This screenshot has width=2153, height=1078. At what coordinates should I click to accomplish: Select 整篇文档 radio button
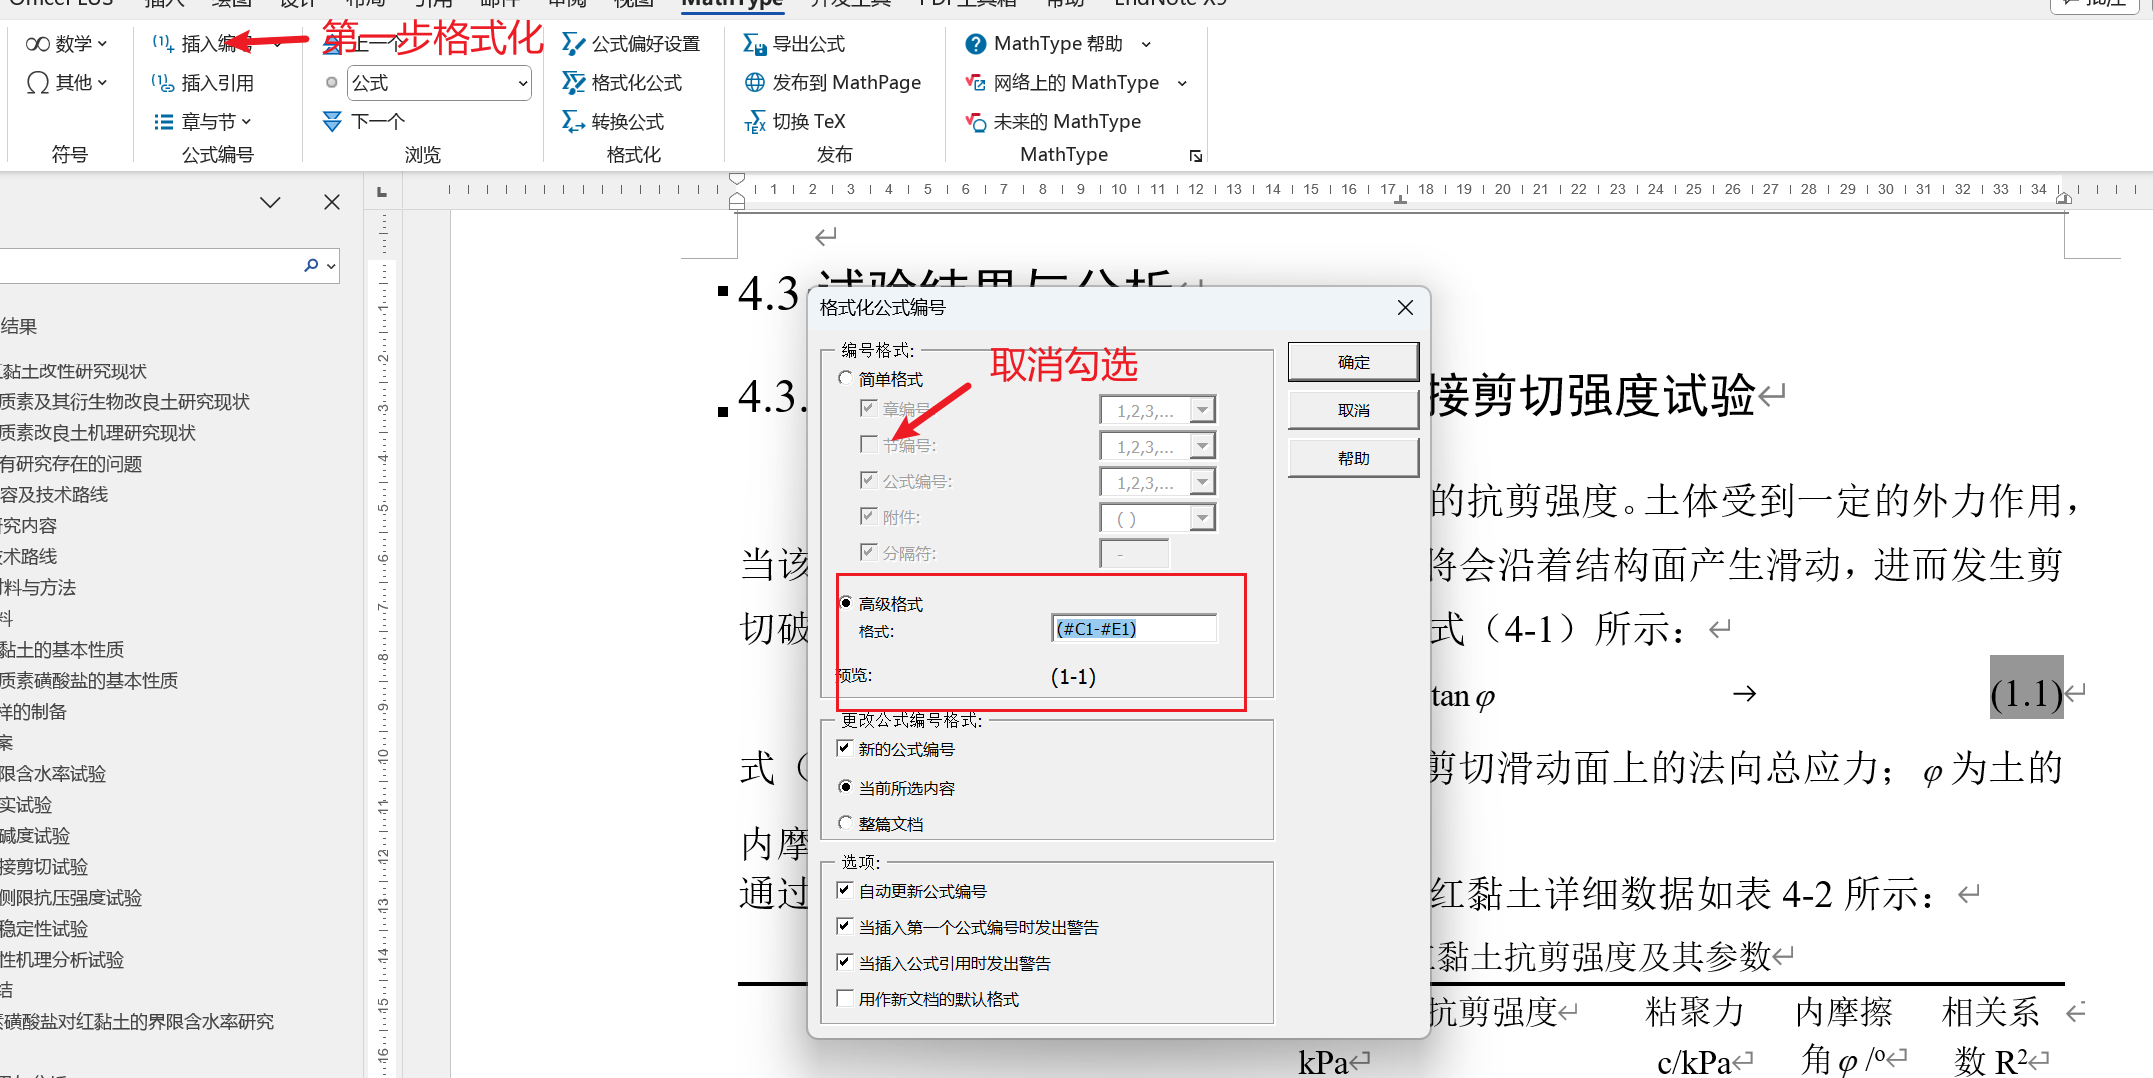click(846, 823)
